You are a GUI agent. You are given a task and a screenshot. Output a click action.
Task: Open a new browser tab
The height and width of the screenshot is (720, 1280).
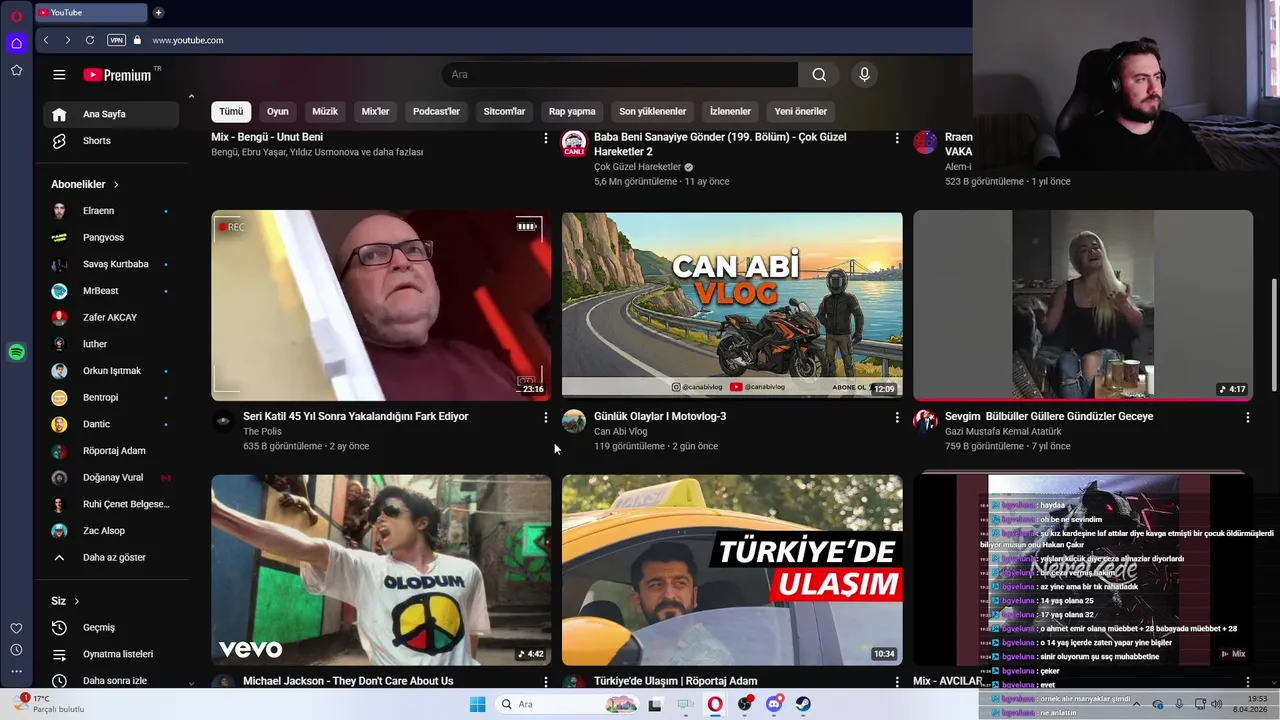(x=158, y=13)
